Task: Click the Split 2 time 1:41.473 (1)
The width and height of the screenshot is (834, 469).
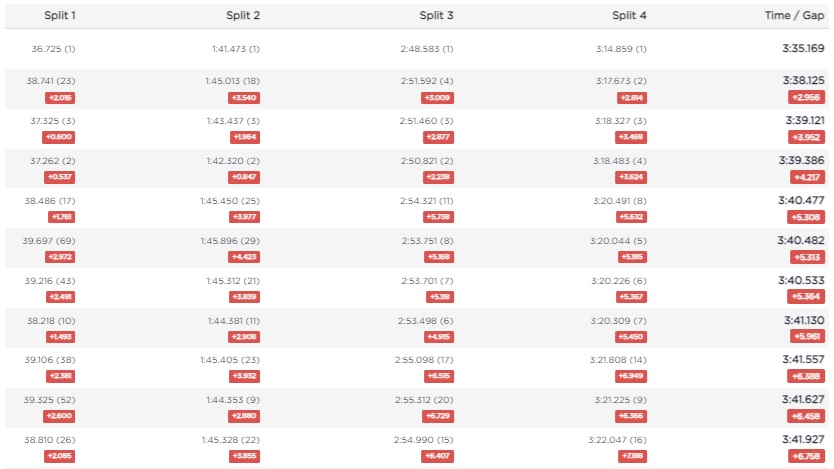Action: pos(236,49)
